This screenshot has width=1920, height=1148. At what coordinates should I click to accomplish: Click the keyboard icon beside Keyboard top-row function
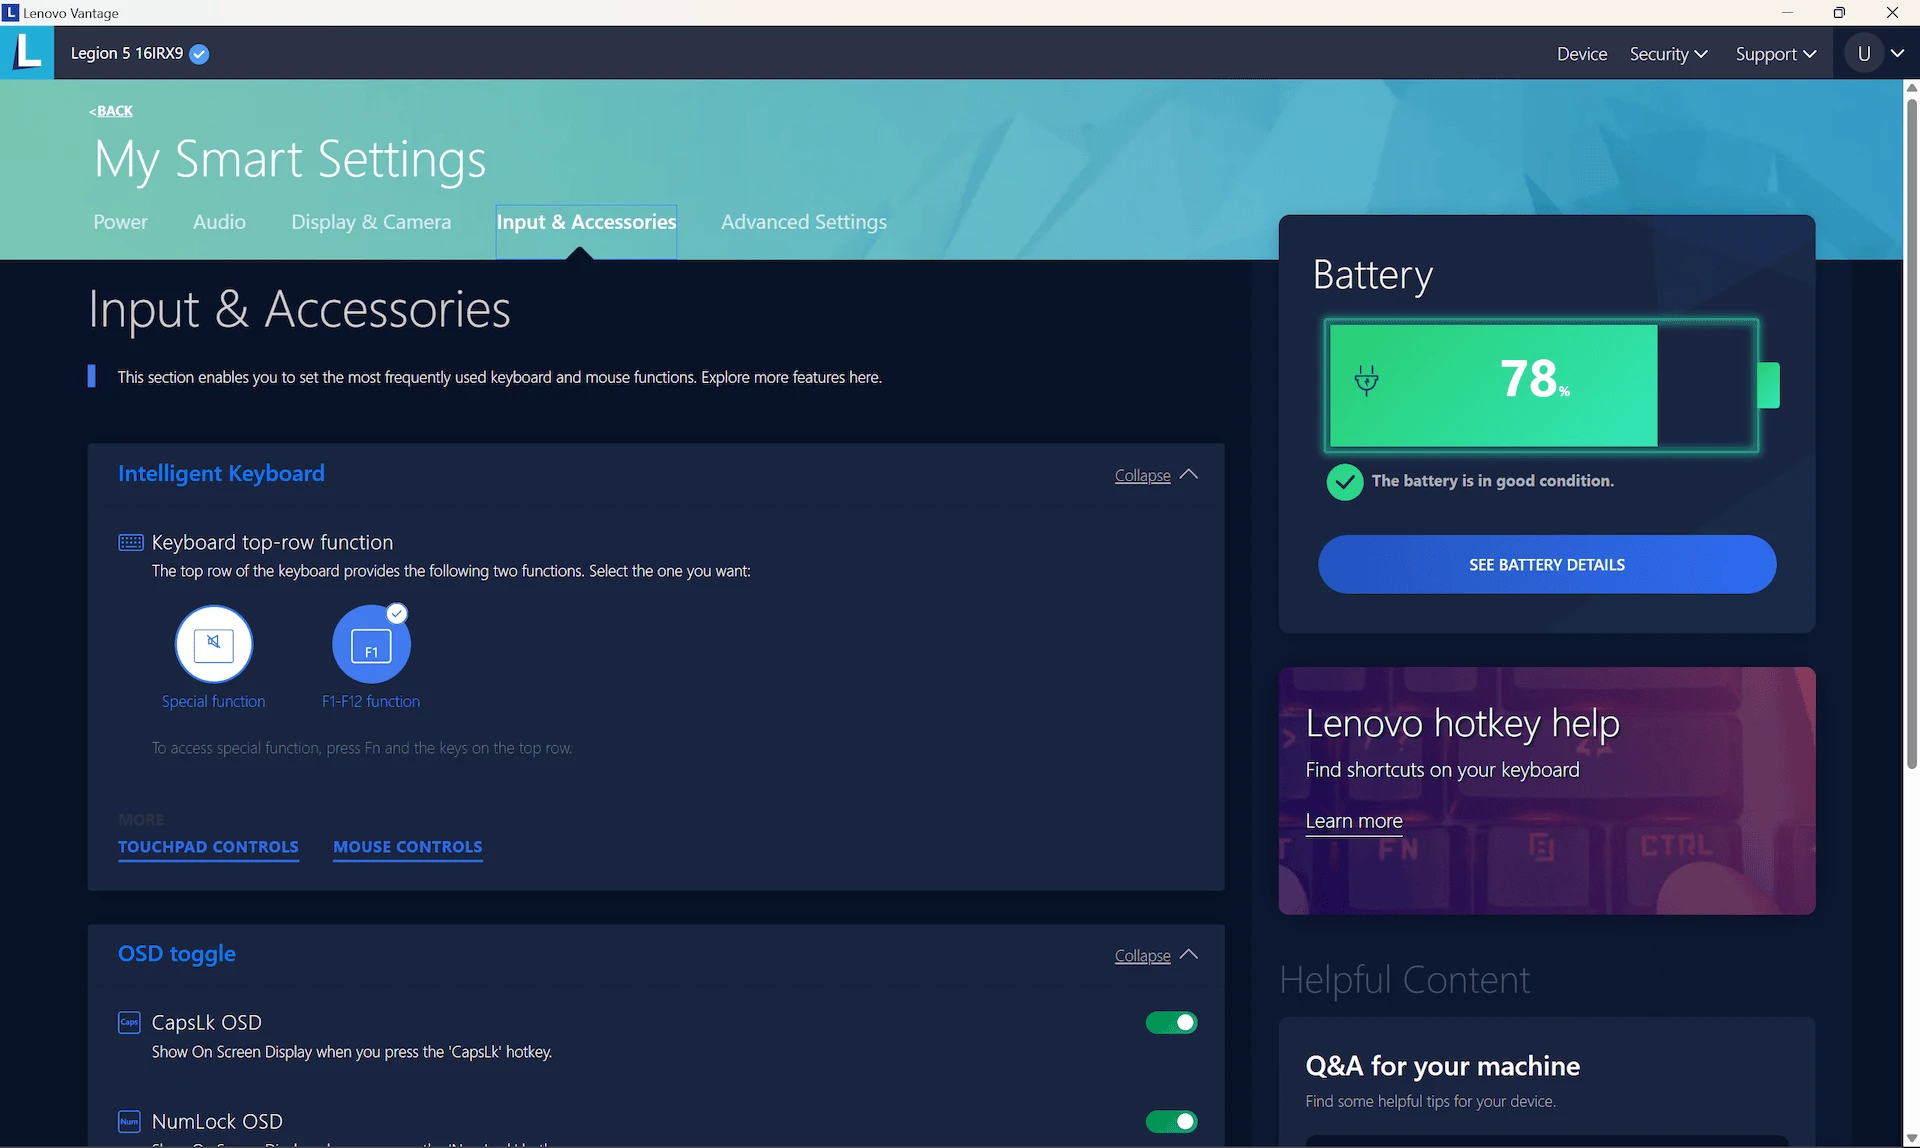pos(131,542)
